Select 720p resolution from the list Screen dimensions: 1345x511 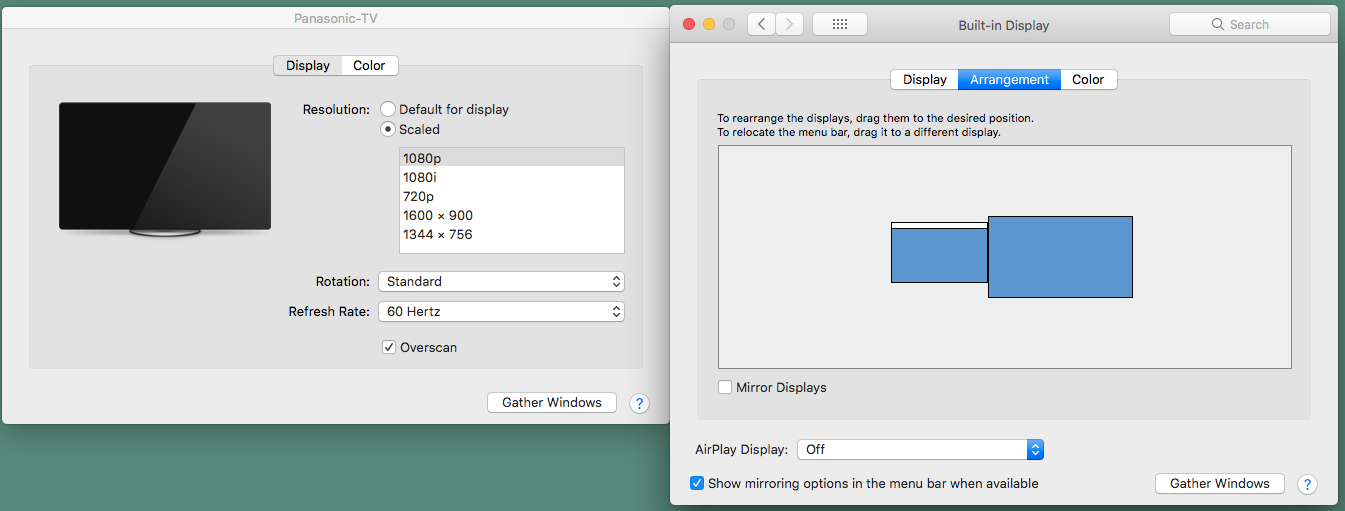point(419,196)
